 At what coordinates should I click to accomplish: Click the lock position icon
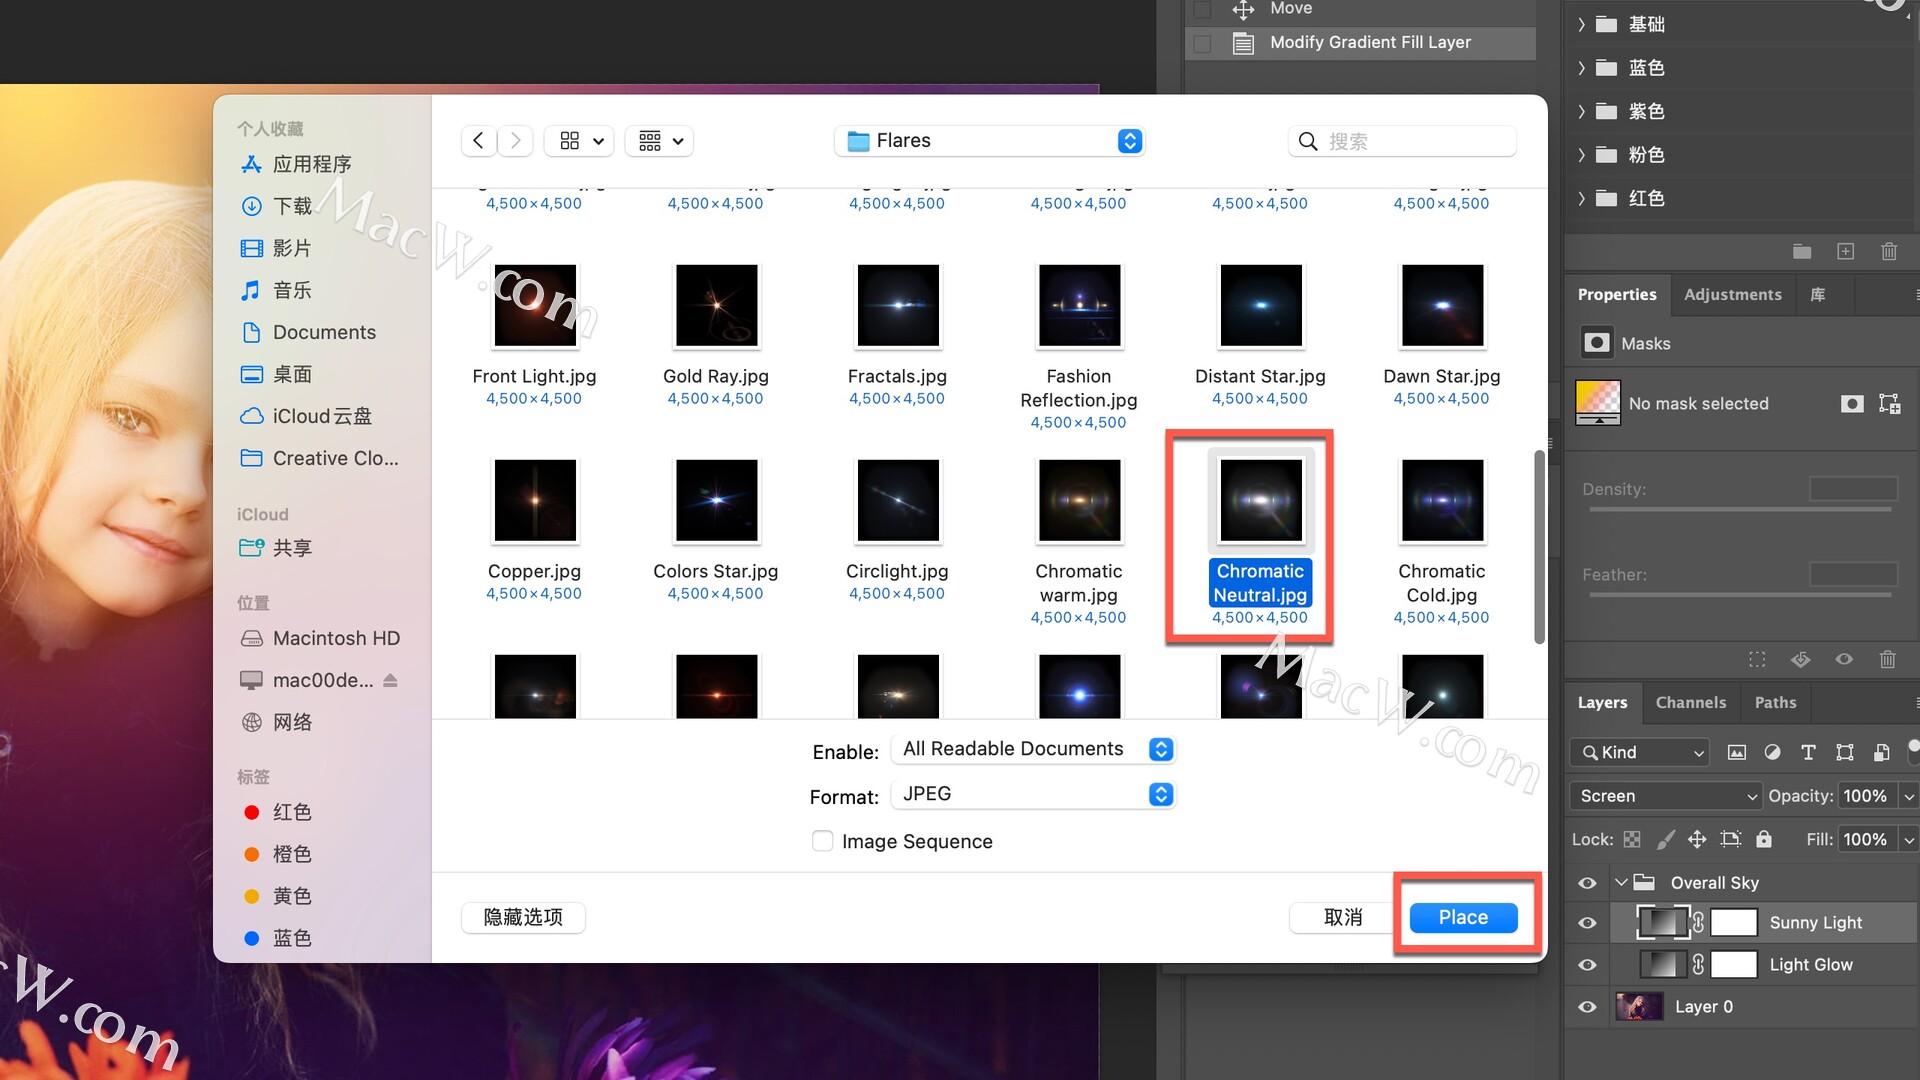1697,840
